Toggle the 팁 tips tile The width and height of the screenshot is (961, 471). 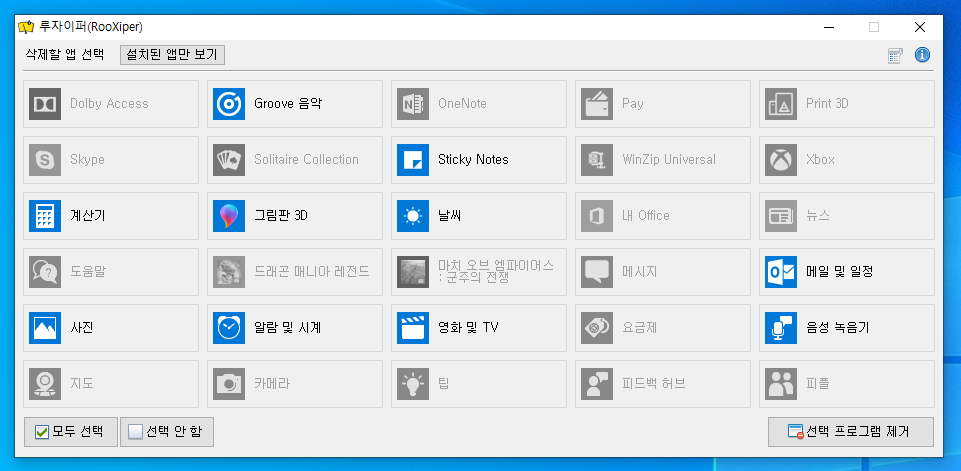click(479, 384)
